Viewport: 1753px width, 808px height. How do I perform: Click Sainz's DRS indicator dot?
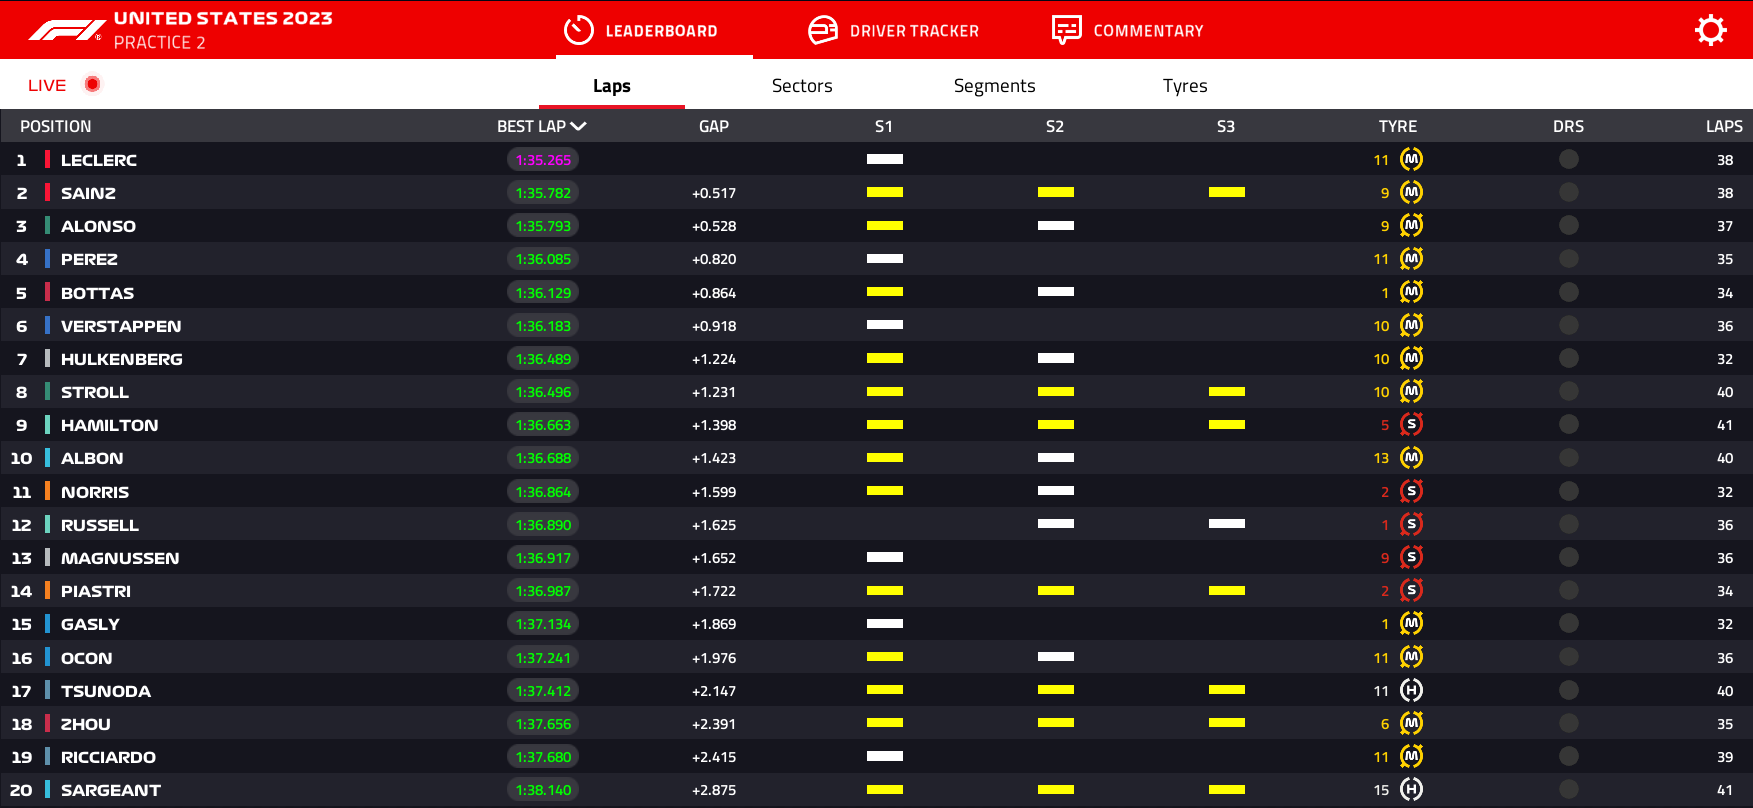pos(1568,192)
